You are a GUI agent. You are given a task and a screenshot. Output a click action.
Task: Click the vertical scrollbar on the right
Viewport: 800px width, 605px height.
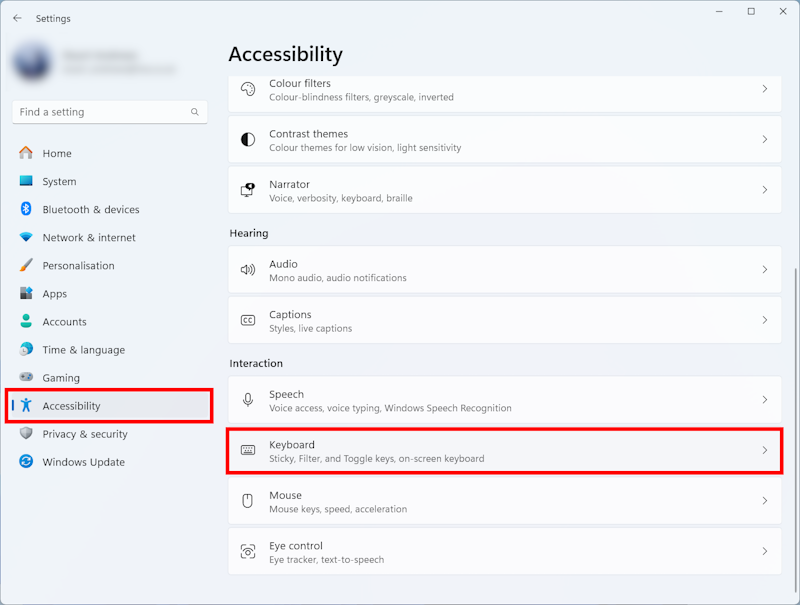(794, 400)
